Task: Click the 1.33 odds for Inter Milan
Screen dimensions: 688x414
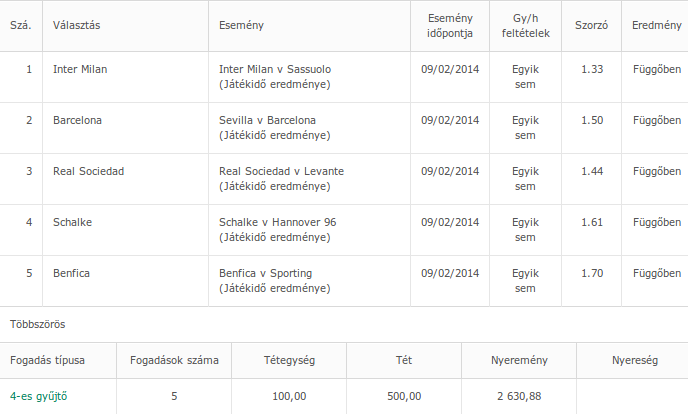Action: pyautogui.click(x=592, y=69)
